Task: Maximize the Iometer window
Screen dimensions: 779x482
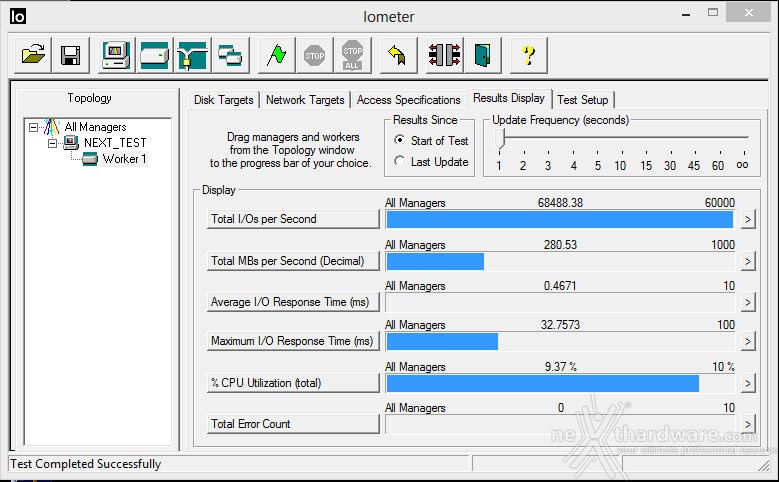Action: (713, 13)
